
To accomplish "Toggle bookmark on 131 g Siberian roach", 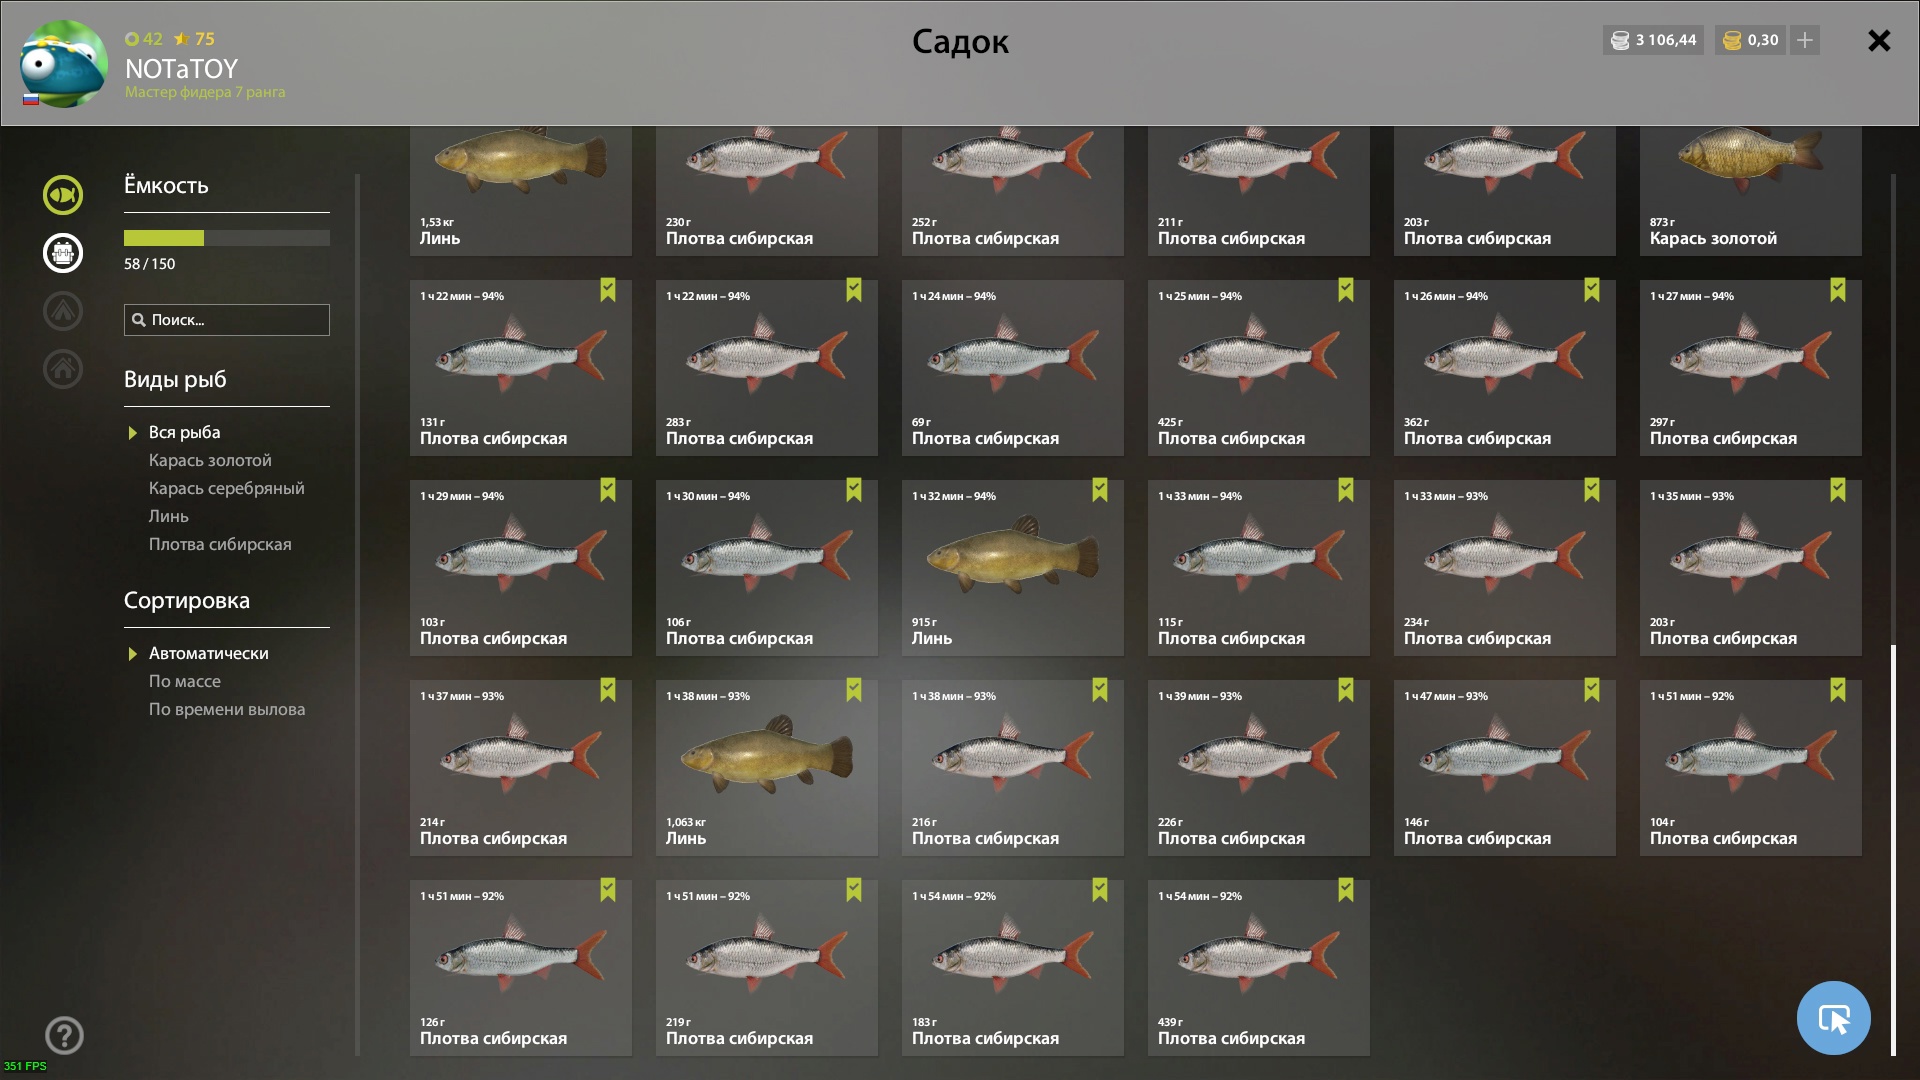I will (608, 290).
